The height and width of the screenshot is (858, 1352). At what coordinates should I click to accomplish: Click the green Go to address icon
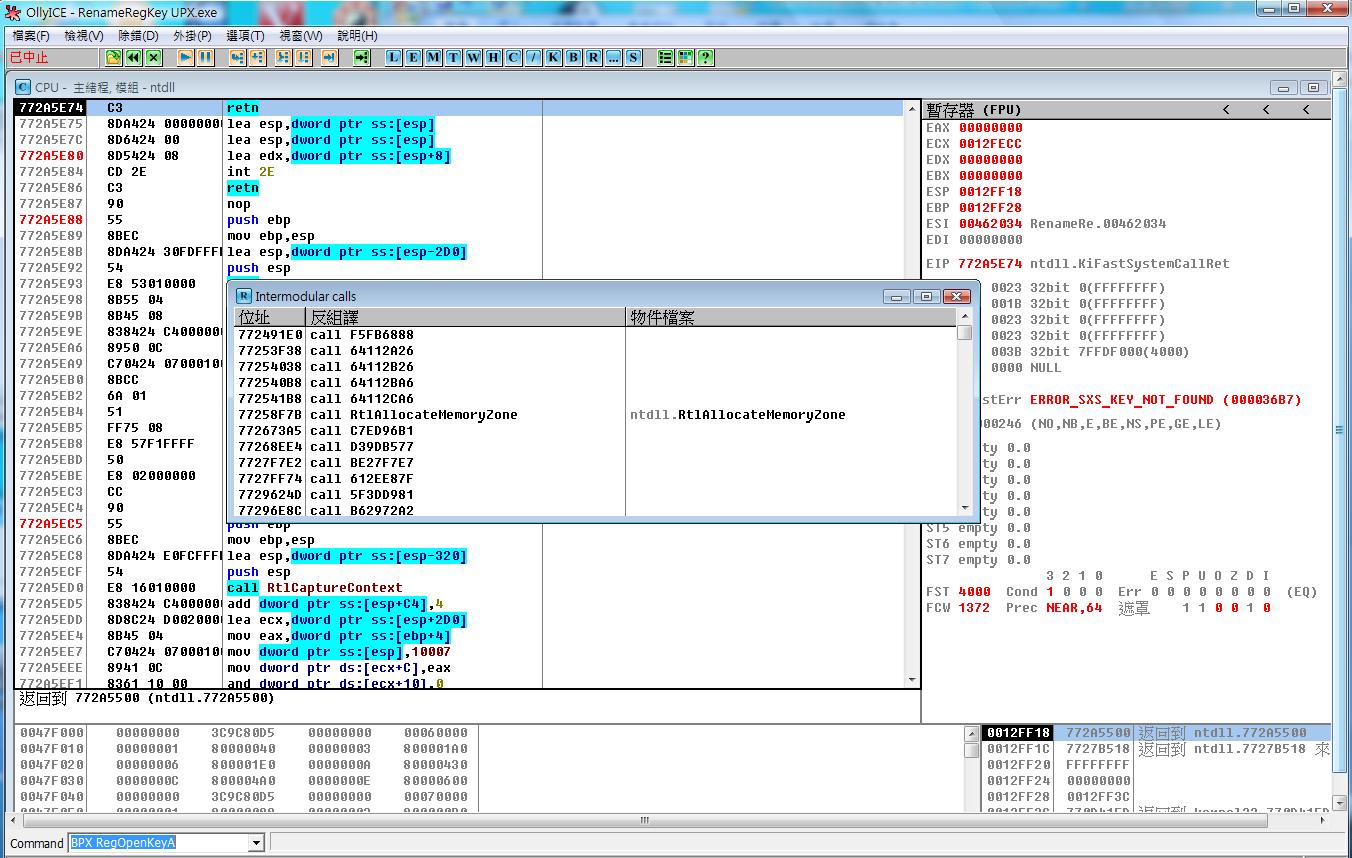362,58
